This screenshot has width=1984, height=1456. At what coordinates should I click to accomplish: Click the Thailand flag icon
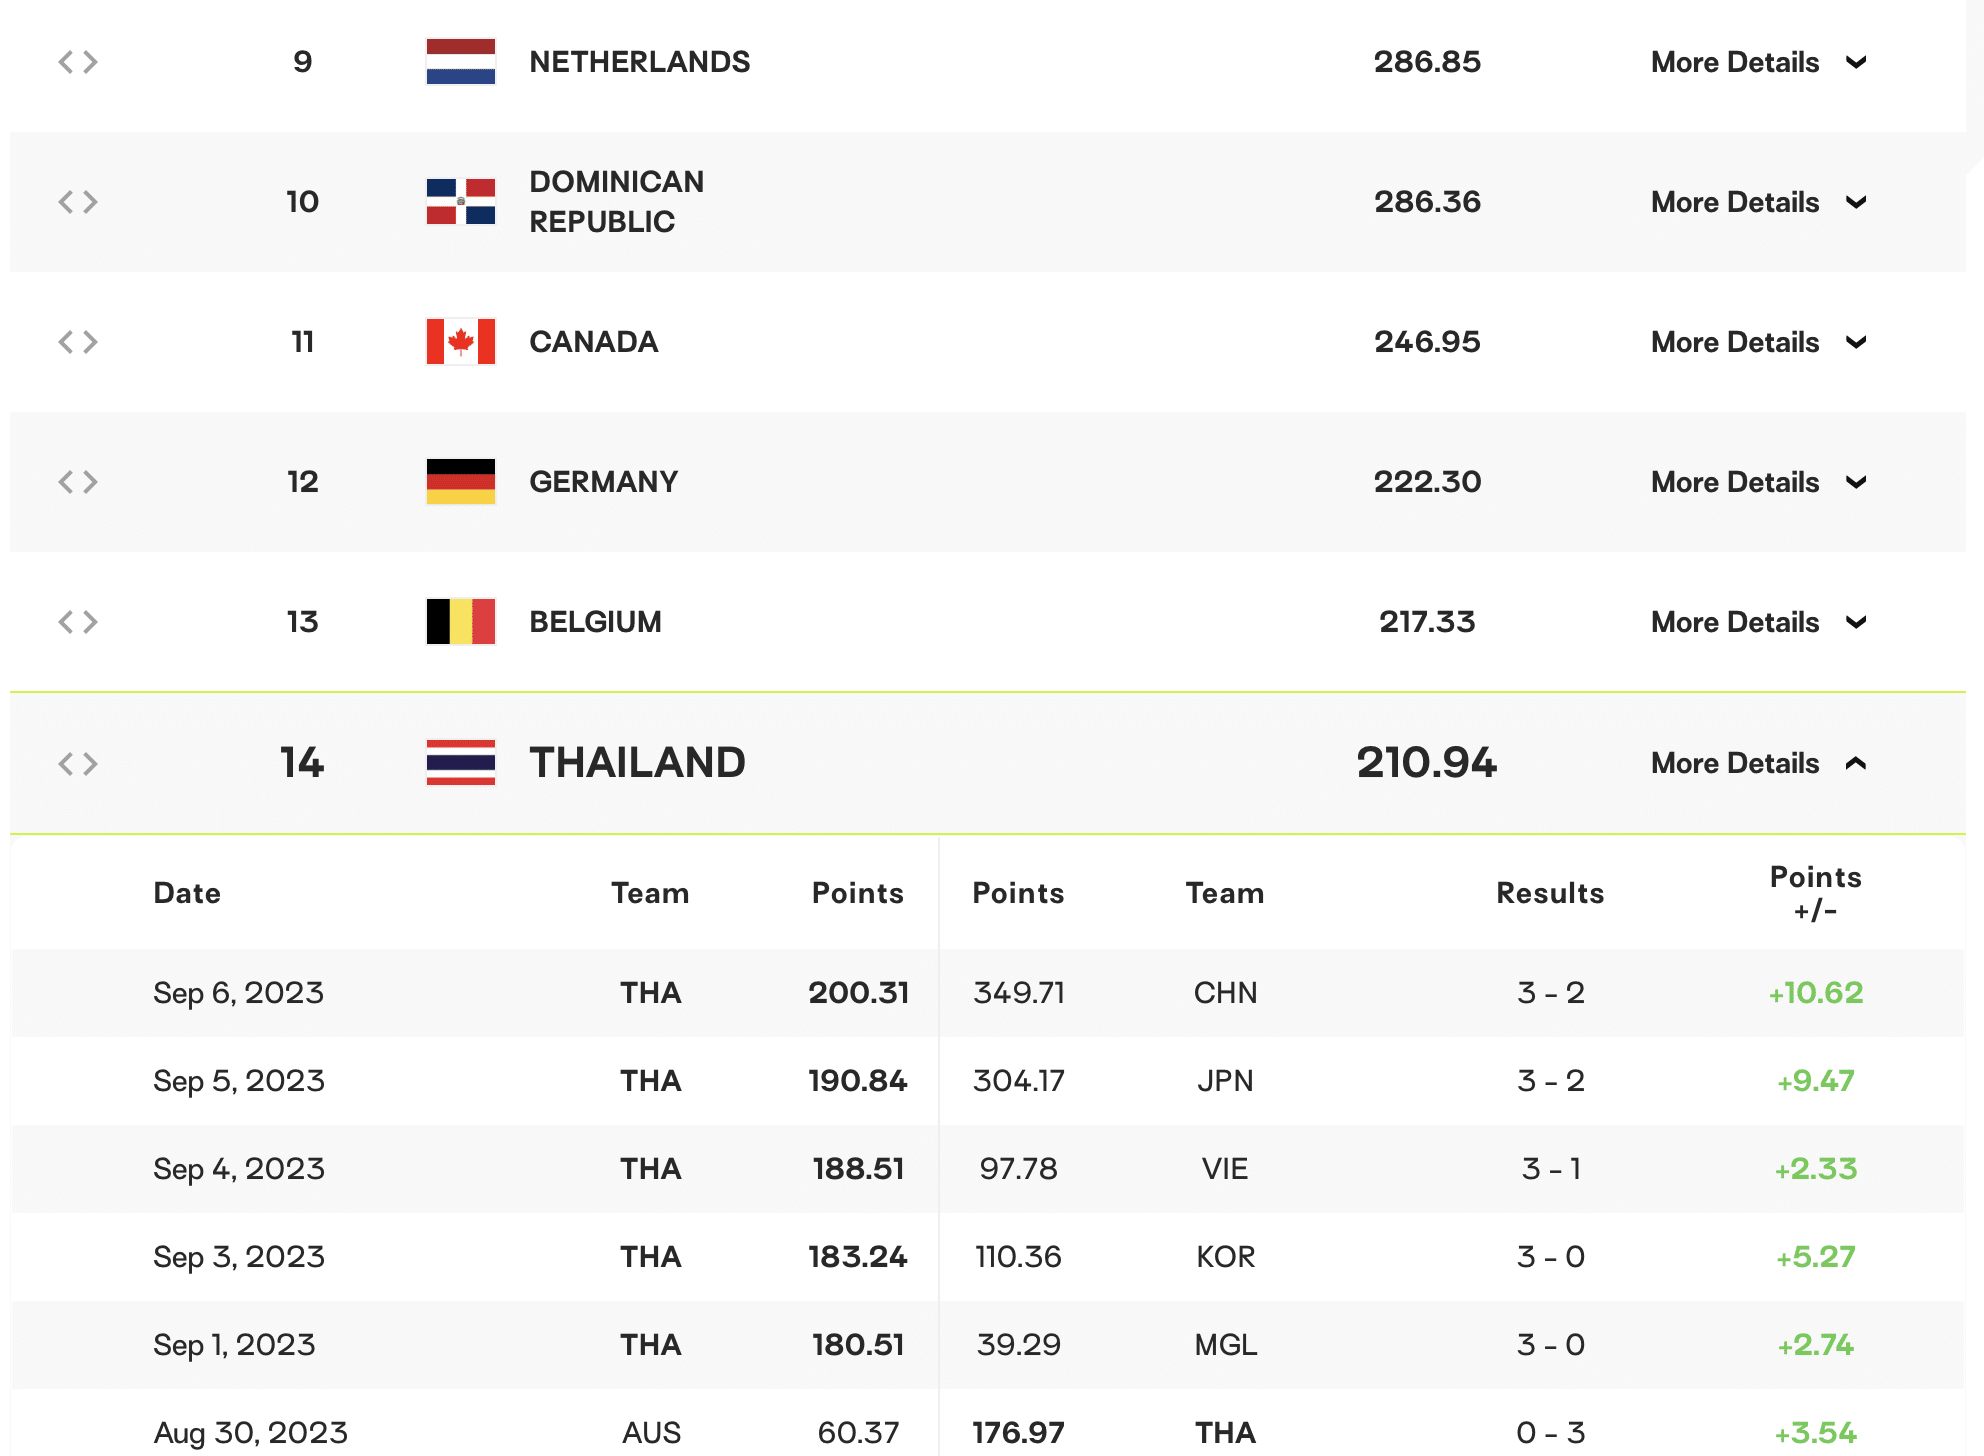pyautogui.click(x=460, y=763)
